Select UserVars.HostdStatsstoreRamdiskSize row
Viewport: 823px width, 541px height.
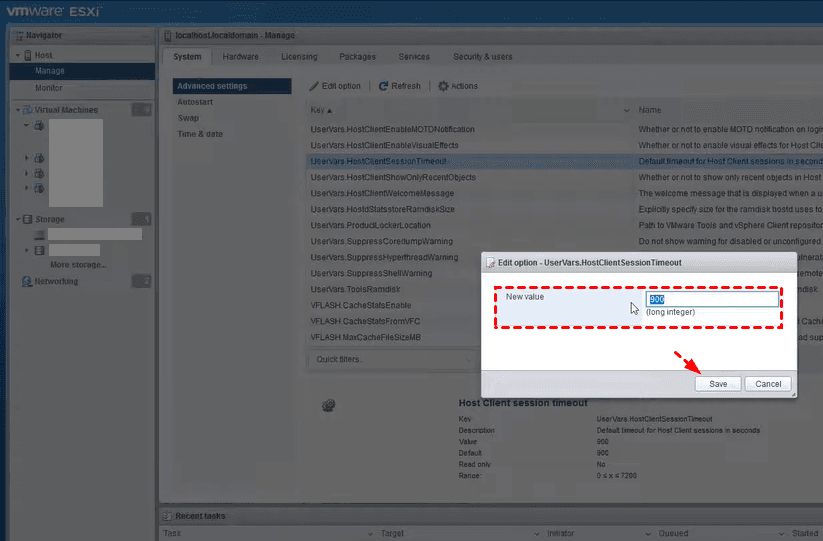coord(564,209)
